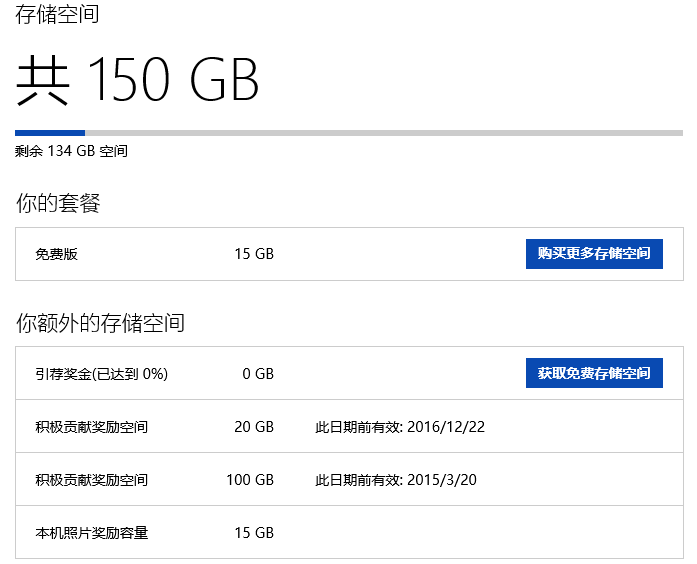The height and width of the screenshot is (564, 697).
Task: Click the 15 GB value in 免费版 row
Action: [x=254, y=254]
